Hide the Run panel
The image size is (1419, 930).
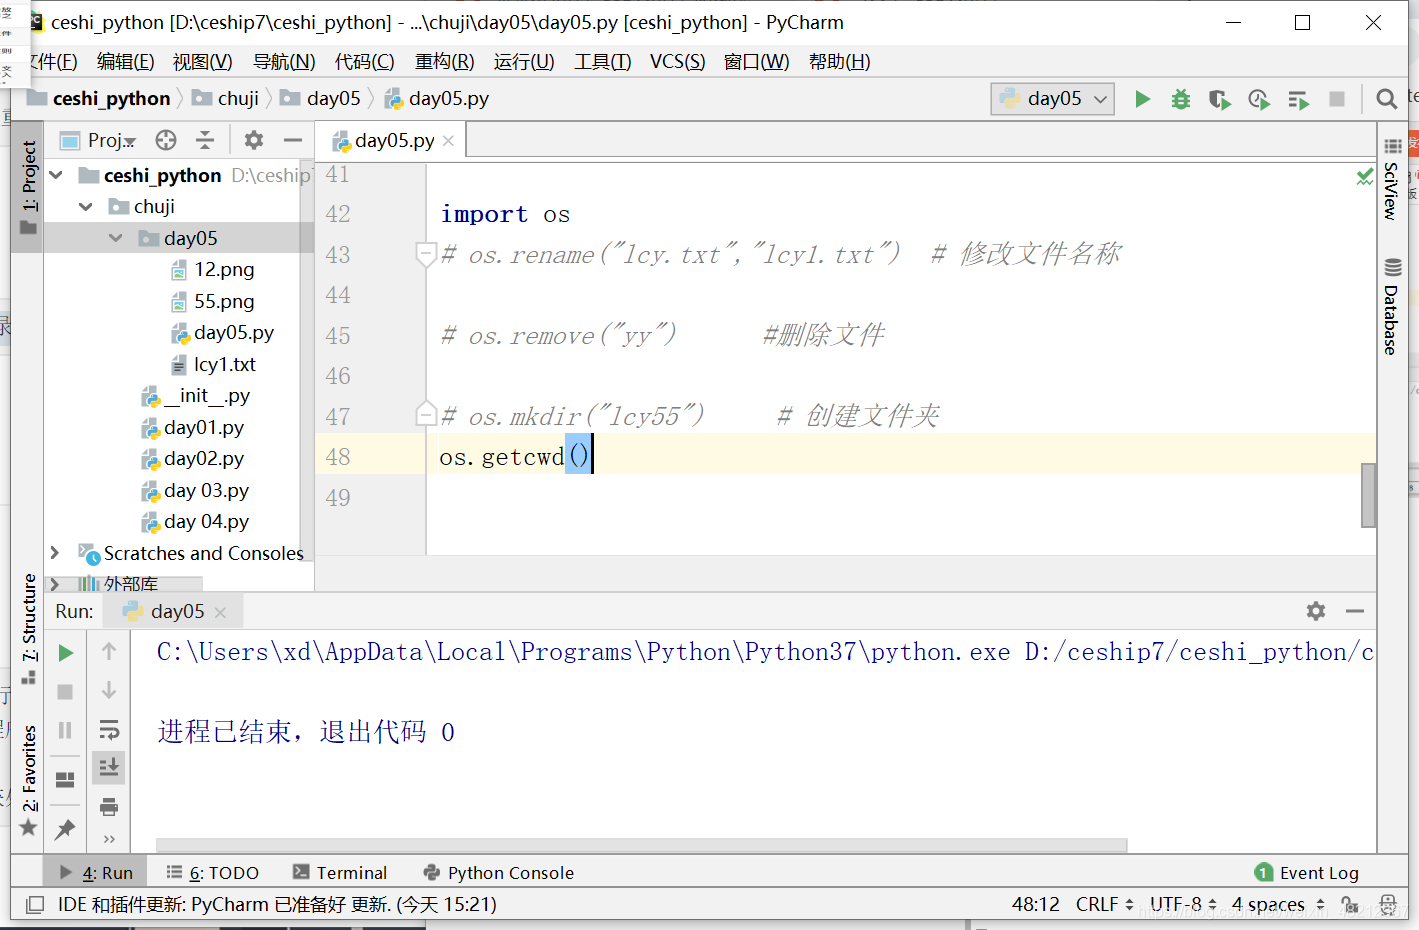pos(1355,611)
